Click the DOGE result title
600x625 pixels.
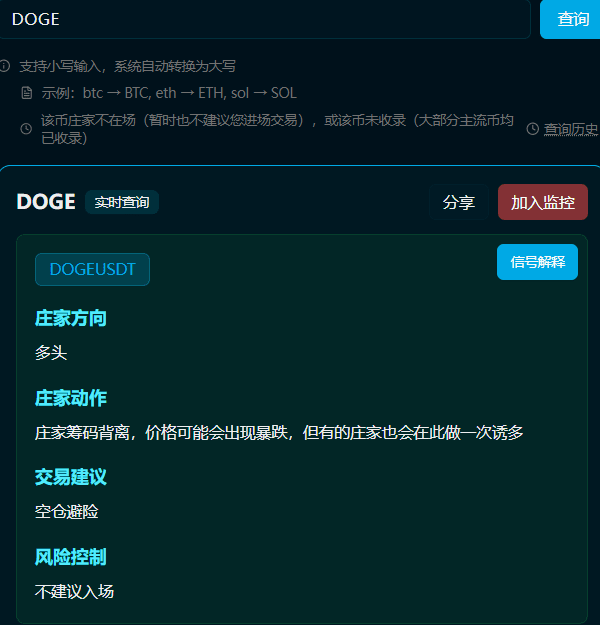(x=46, y=202)
